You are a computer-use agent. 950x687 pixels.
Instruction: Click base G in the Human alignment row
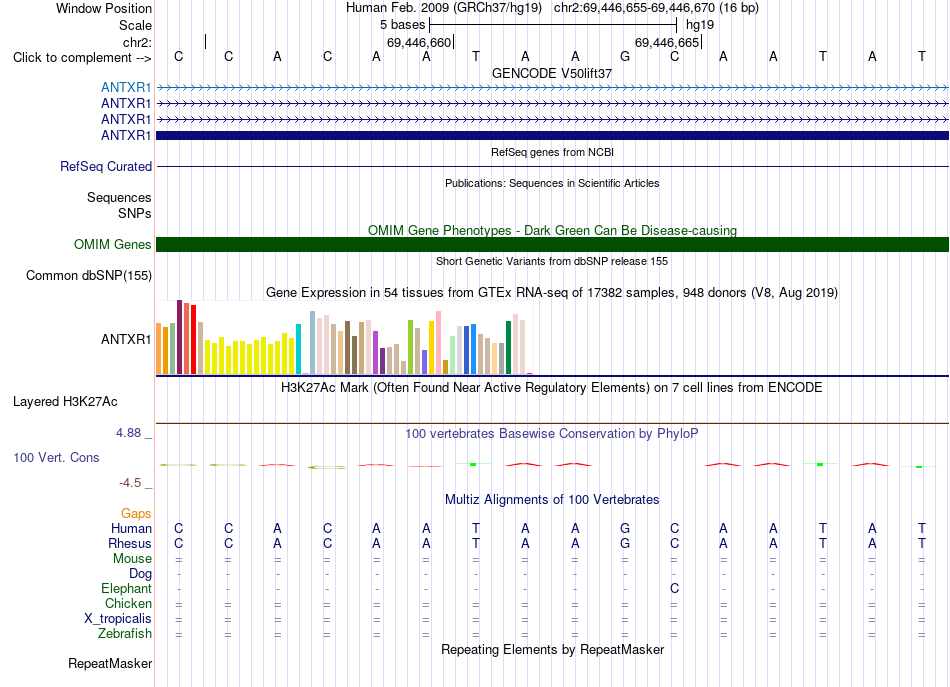(x=625, y=528)
